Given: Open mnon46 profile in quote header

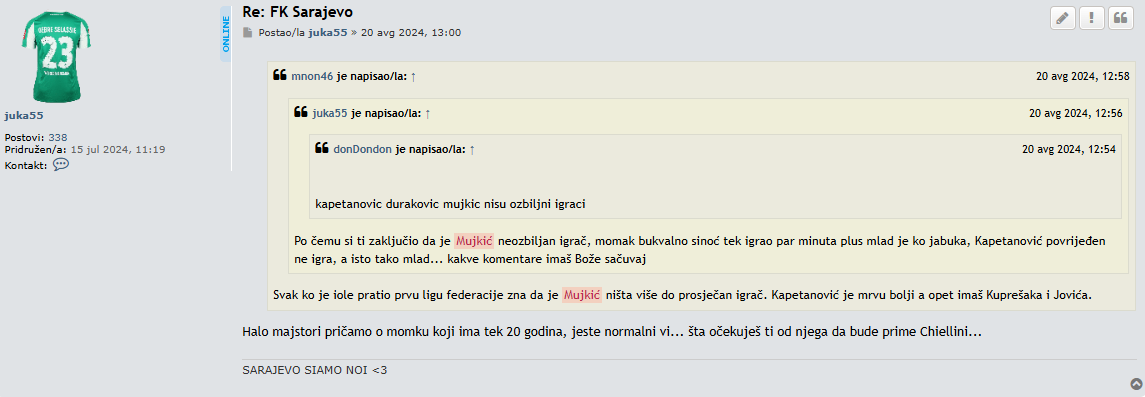Looking at the screenshot, I should coord(312,76).
